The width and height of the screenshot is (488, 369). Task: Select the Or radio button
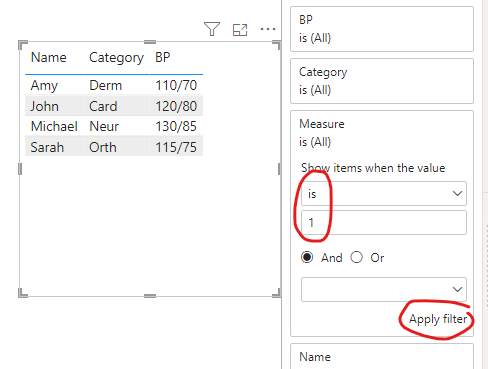357,257
